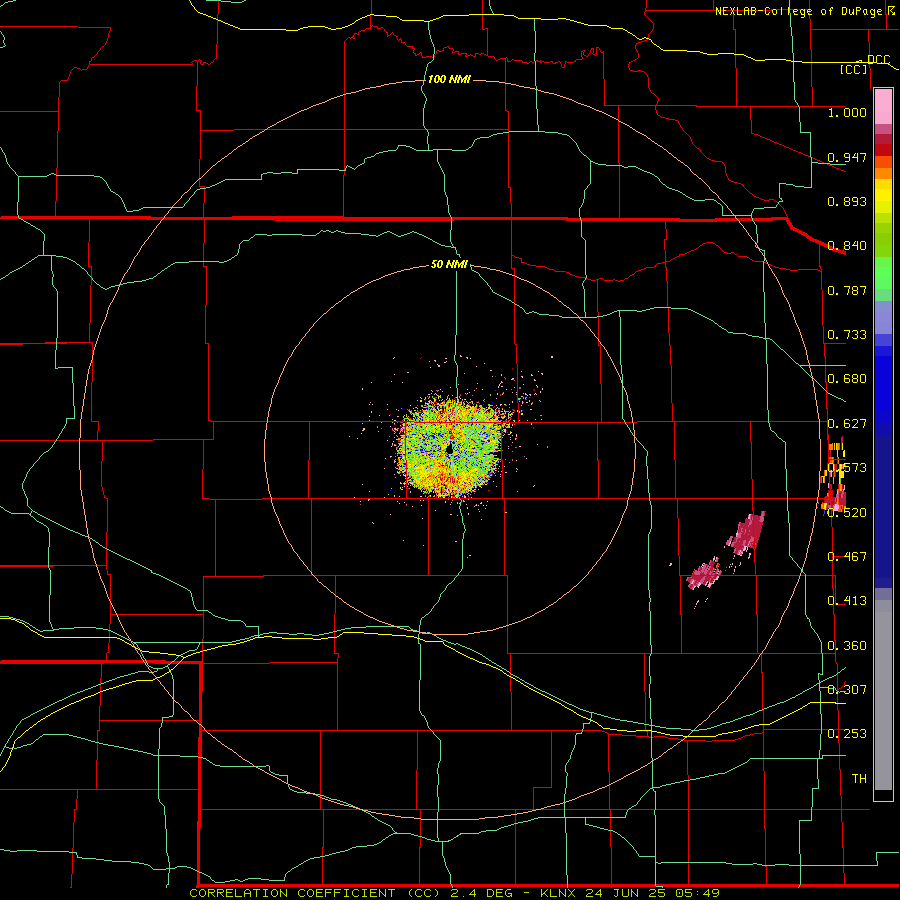Click the DCC product label
900x900 pixels.
(878, 60)
